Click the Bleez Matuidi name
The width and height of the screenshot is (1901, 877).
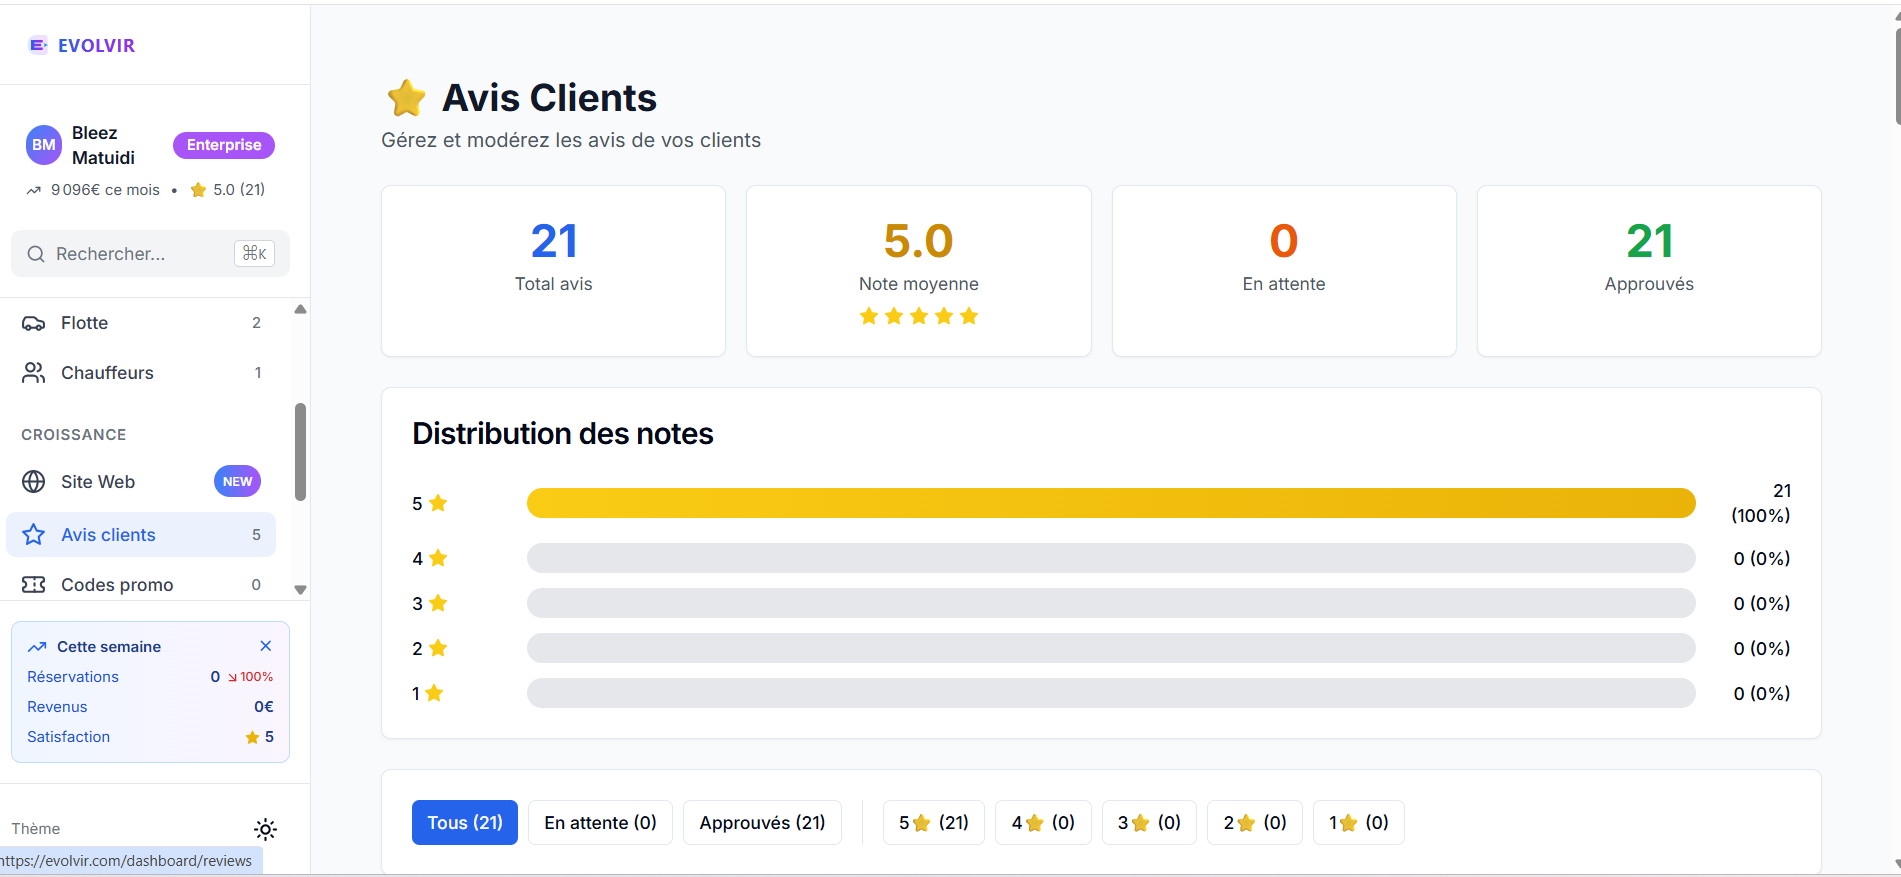tap(103, 145)
